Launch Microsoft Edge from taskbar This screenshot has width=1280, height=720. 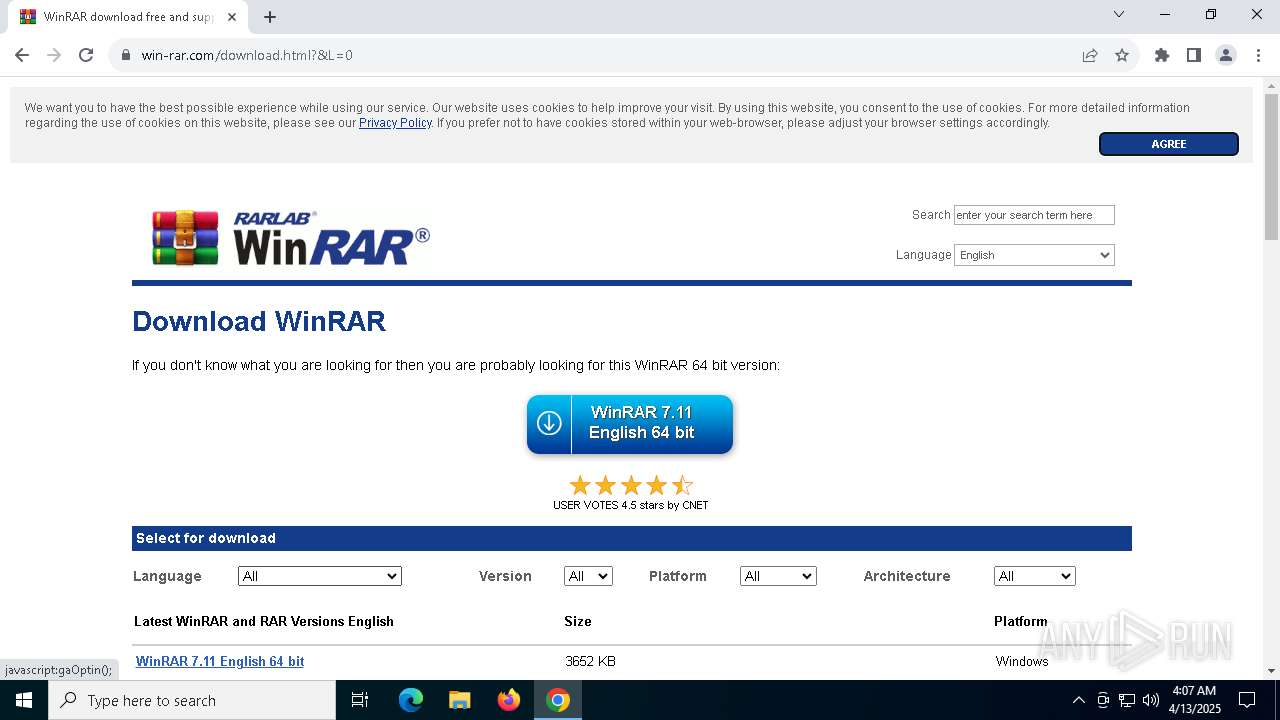411,700
